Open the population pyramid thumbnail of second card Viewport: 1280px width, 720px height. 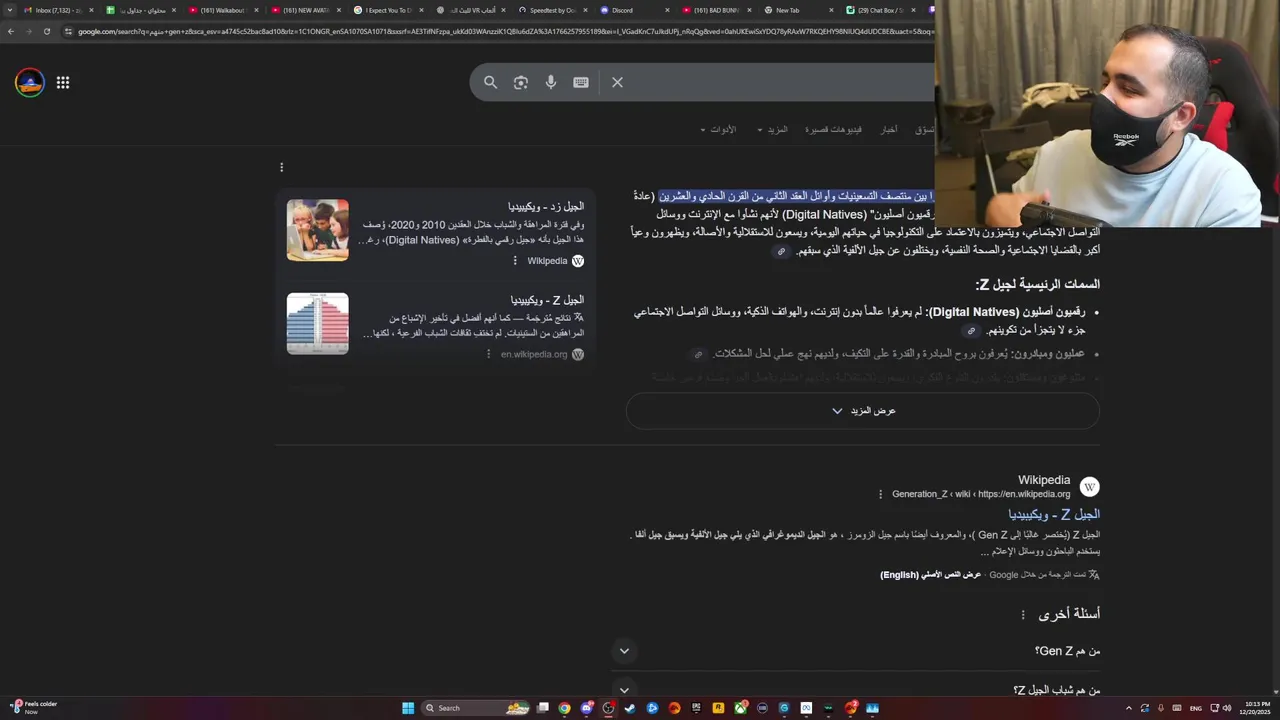[x=318, y=323]
